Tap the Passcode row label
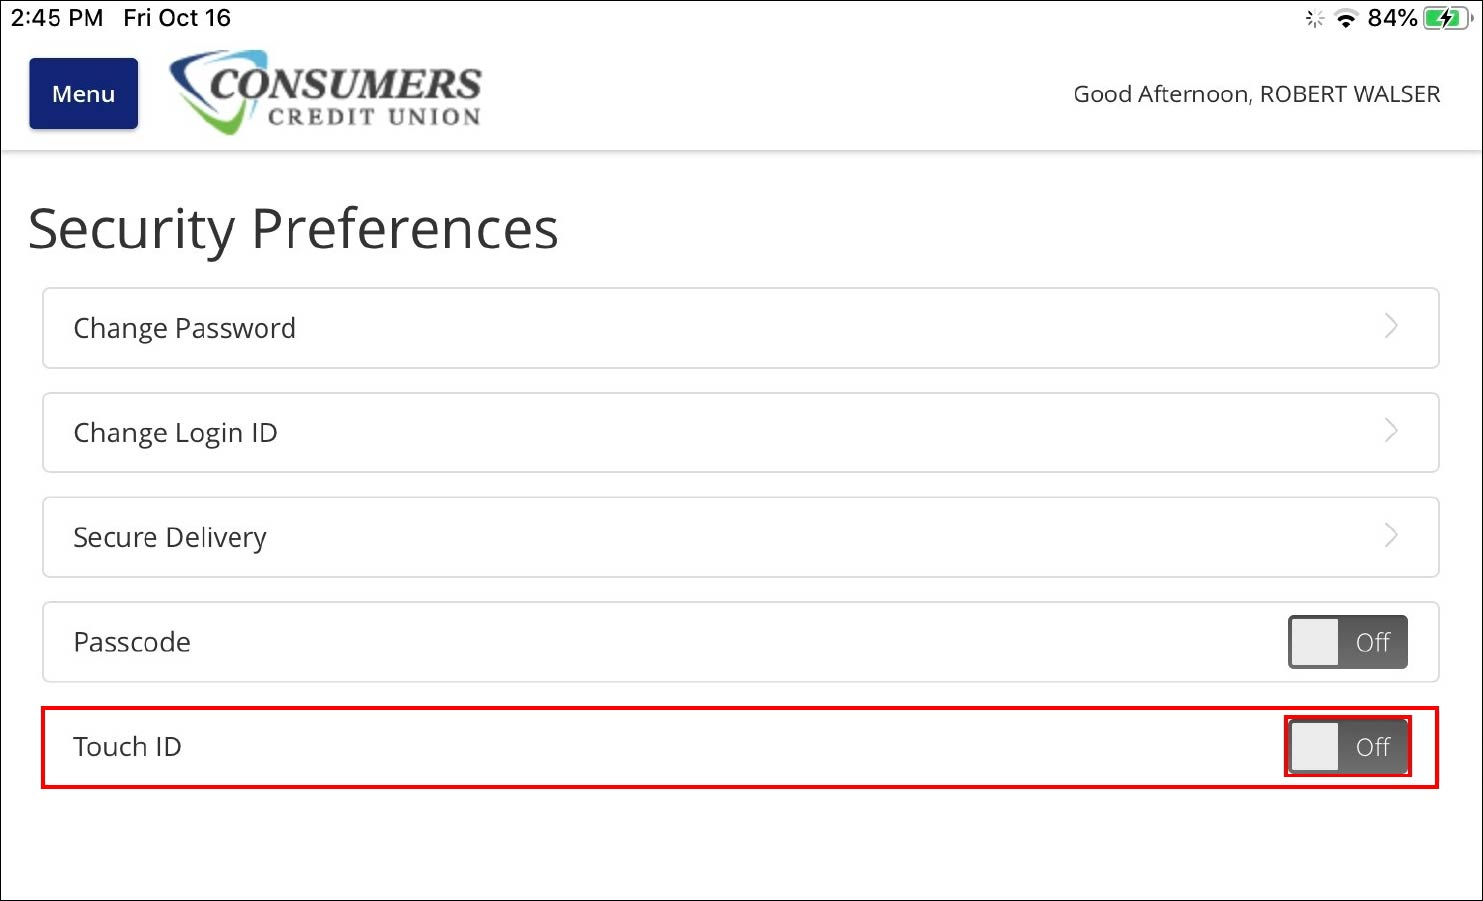This screenshot has width=1483, height=901. [x=132, y=642]
